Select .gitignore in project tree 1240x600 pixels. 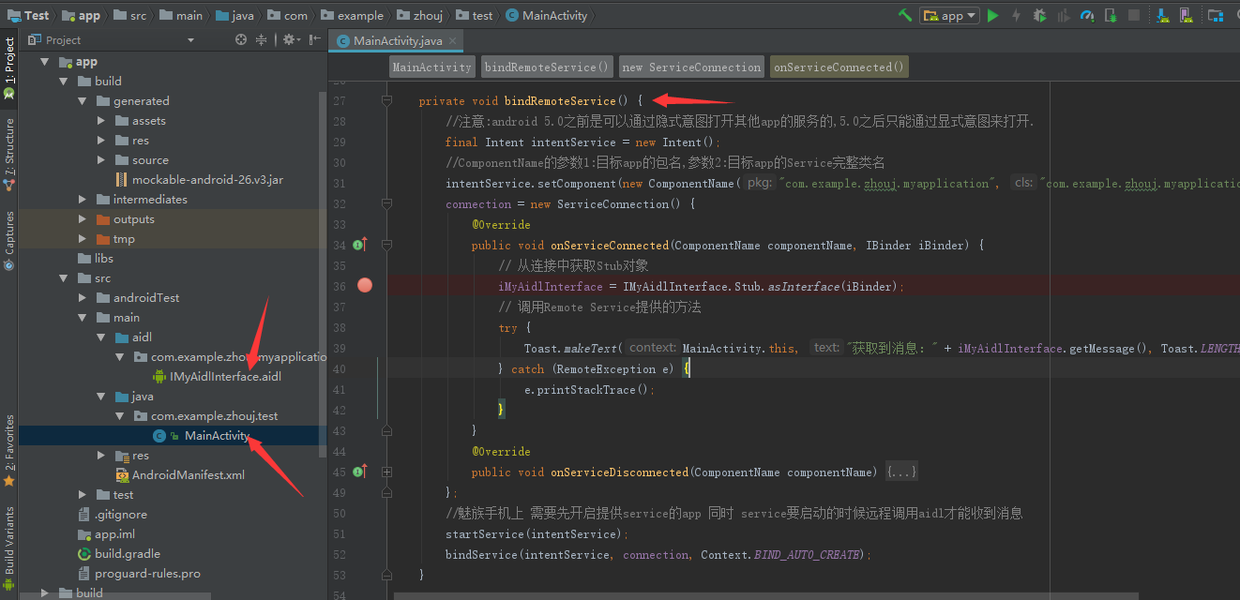pos(113,515)
